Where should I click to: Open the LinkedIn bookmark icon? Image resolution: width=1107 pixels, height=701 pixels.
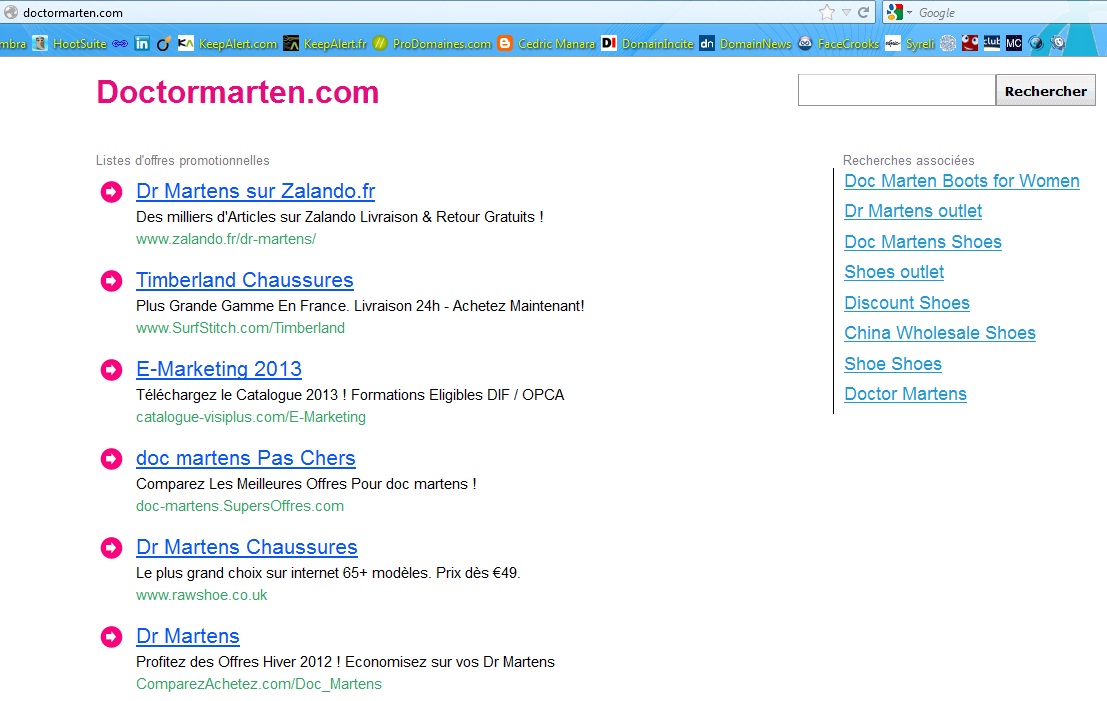142,44
